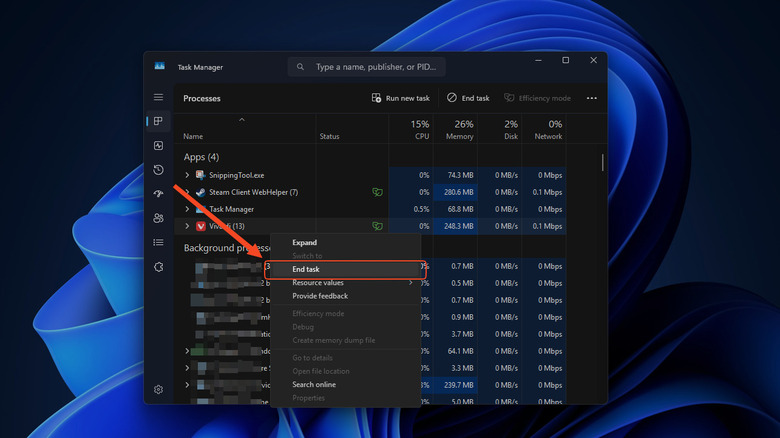This screenshot has height=438, width=780.
Task: Open the Users page in sidebar
Action: pos(158,218)
